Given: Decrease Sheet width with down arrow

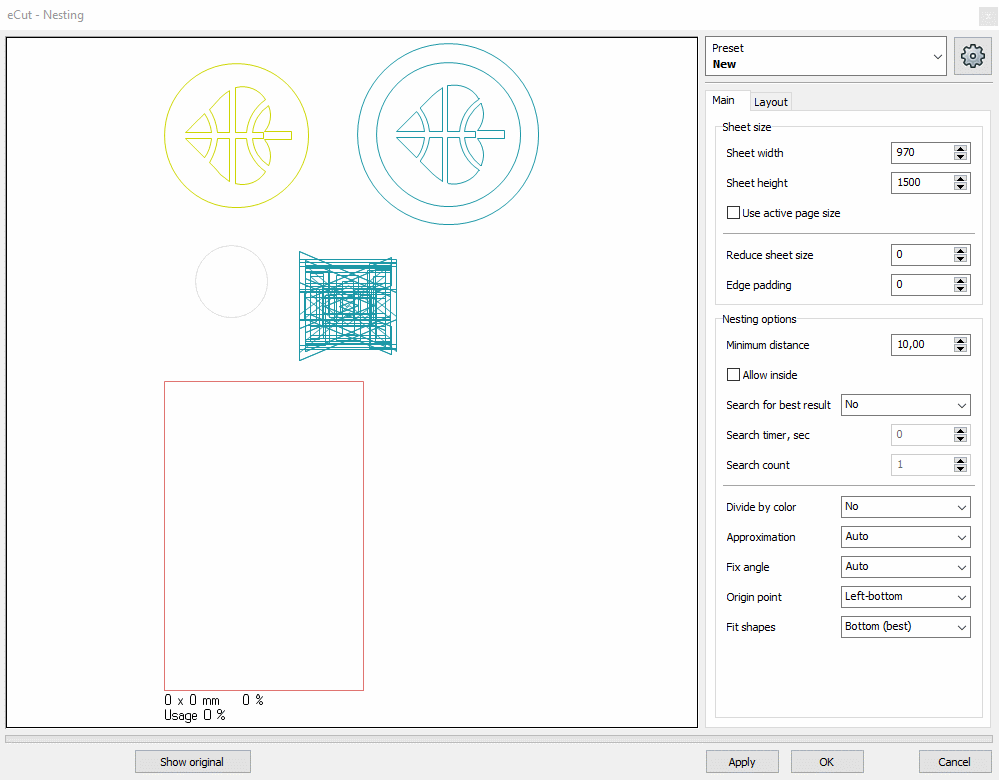Looking at the screenshot, I should (960, 157).
